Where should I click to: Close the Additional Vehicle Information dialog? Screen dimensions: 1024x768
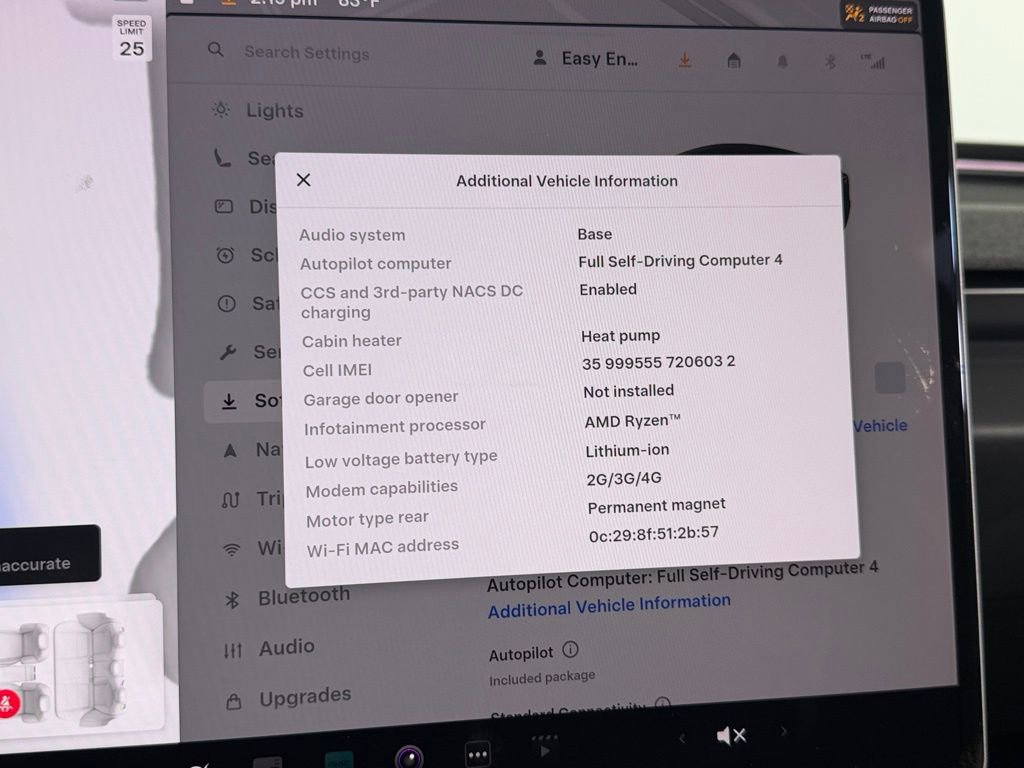(x=303, y=180)
